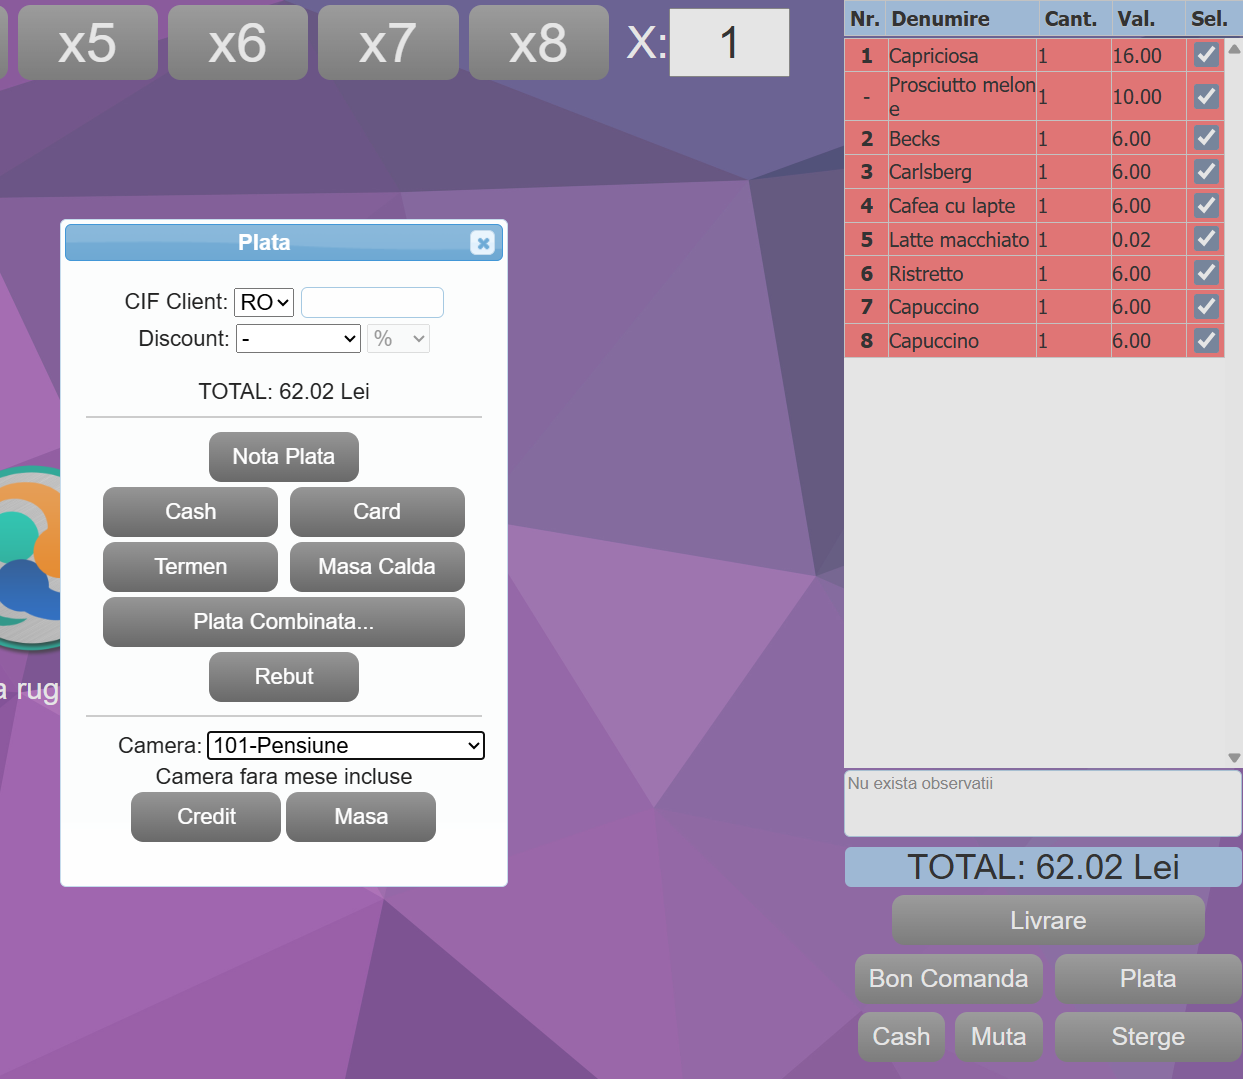The width and height of the screenshot is (1243, 1079).
Task: Toggle the Latte macchiato selection checkbox
Action: point(1205,239)
